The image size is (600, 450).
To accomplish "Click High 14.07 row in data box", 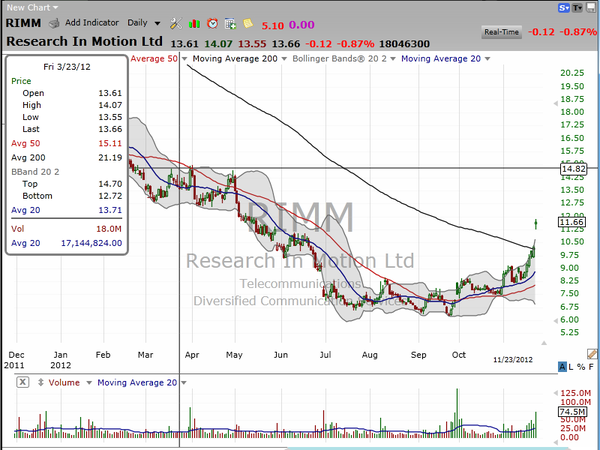I will [x=72, y=105].
